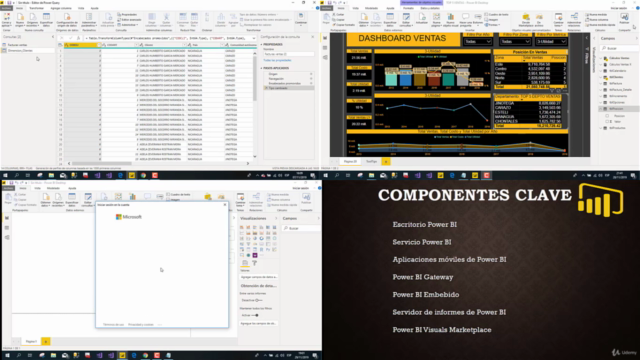Open Transformar tab in Power Query
640x360 pixels.
coord(36,8)
